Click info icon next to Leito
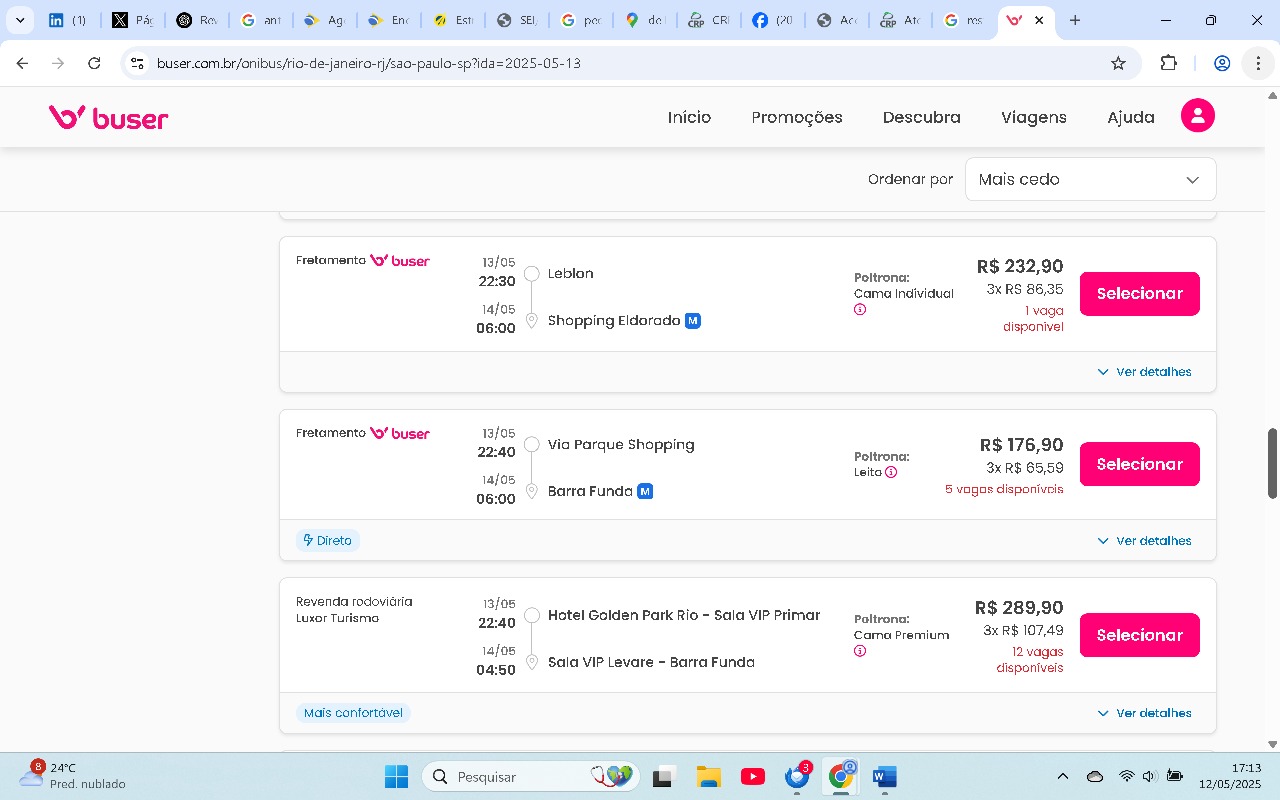 pos(891,472)
